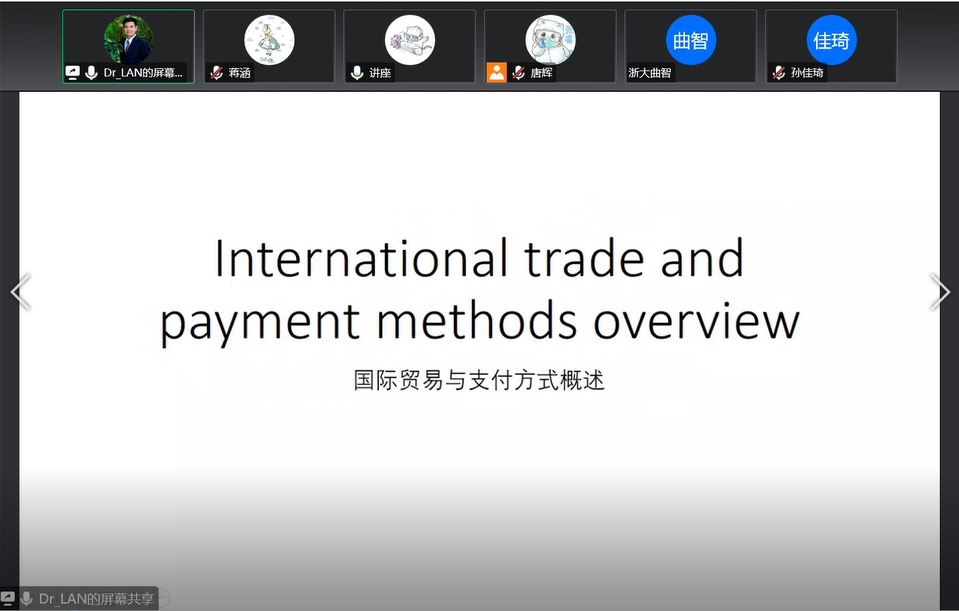The image size is (959, 611).
Task: Click the 唐辉 name label
Action: [541, 73]
